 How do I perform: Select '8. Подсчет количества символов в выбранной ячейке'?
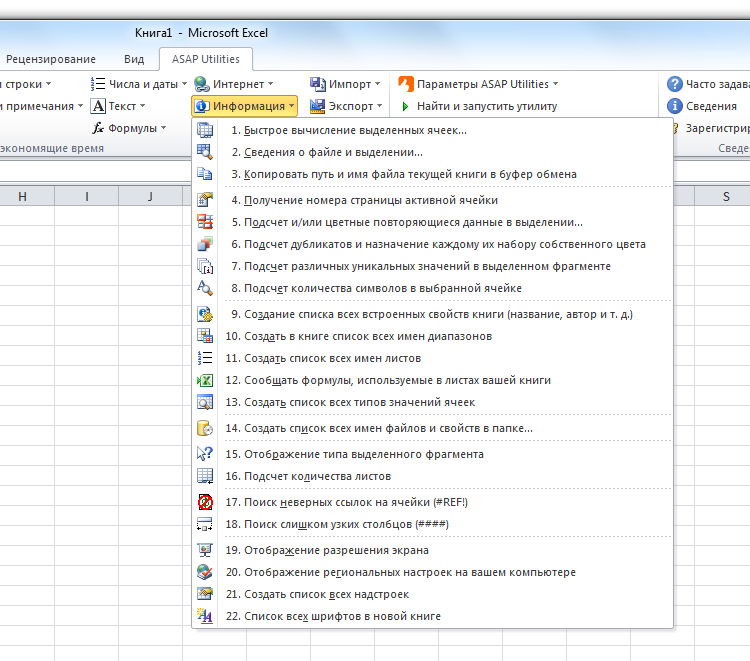coord(432,288)
